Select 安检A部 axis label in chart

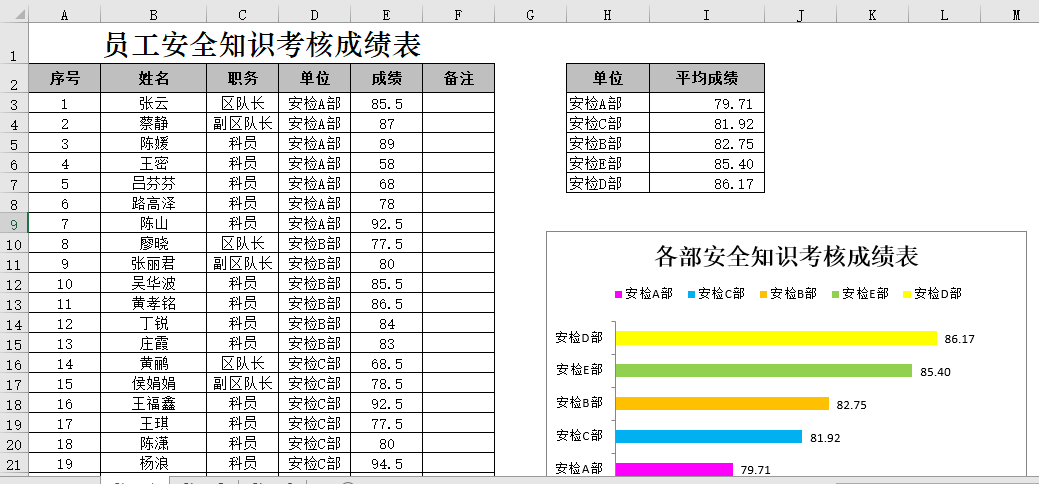click(x=579, y=469)
